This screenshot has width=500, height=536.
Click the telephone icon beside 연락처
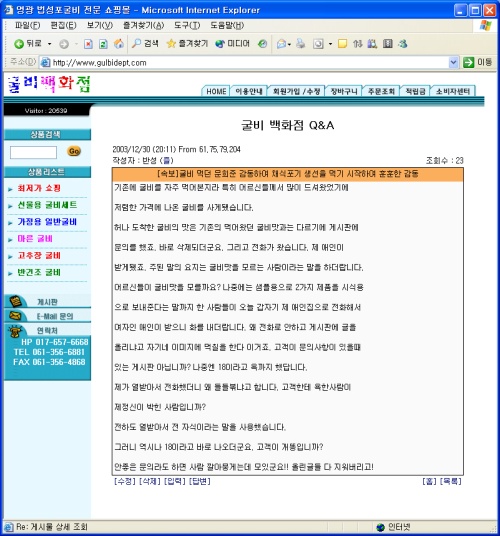click(15, 331)
